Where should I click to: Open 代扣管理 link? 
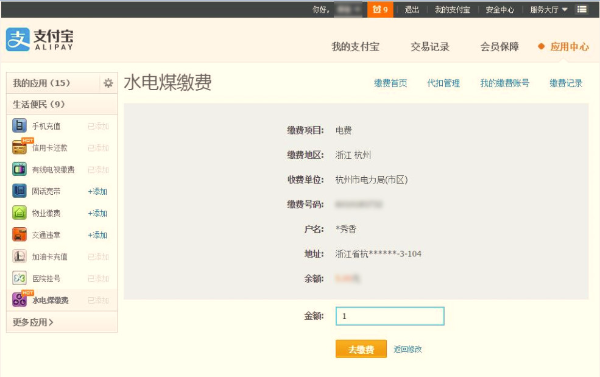pos(443,83)
